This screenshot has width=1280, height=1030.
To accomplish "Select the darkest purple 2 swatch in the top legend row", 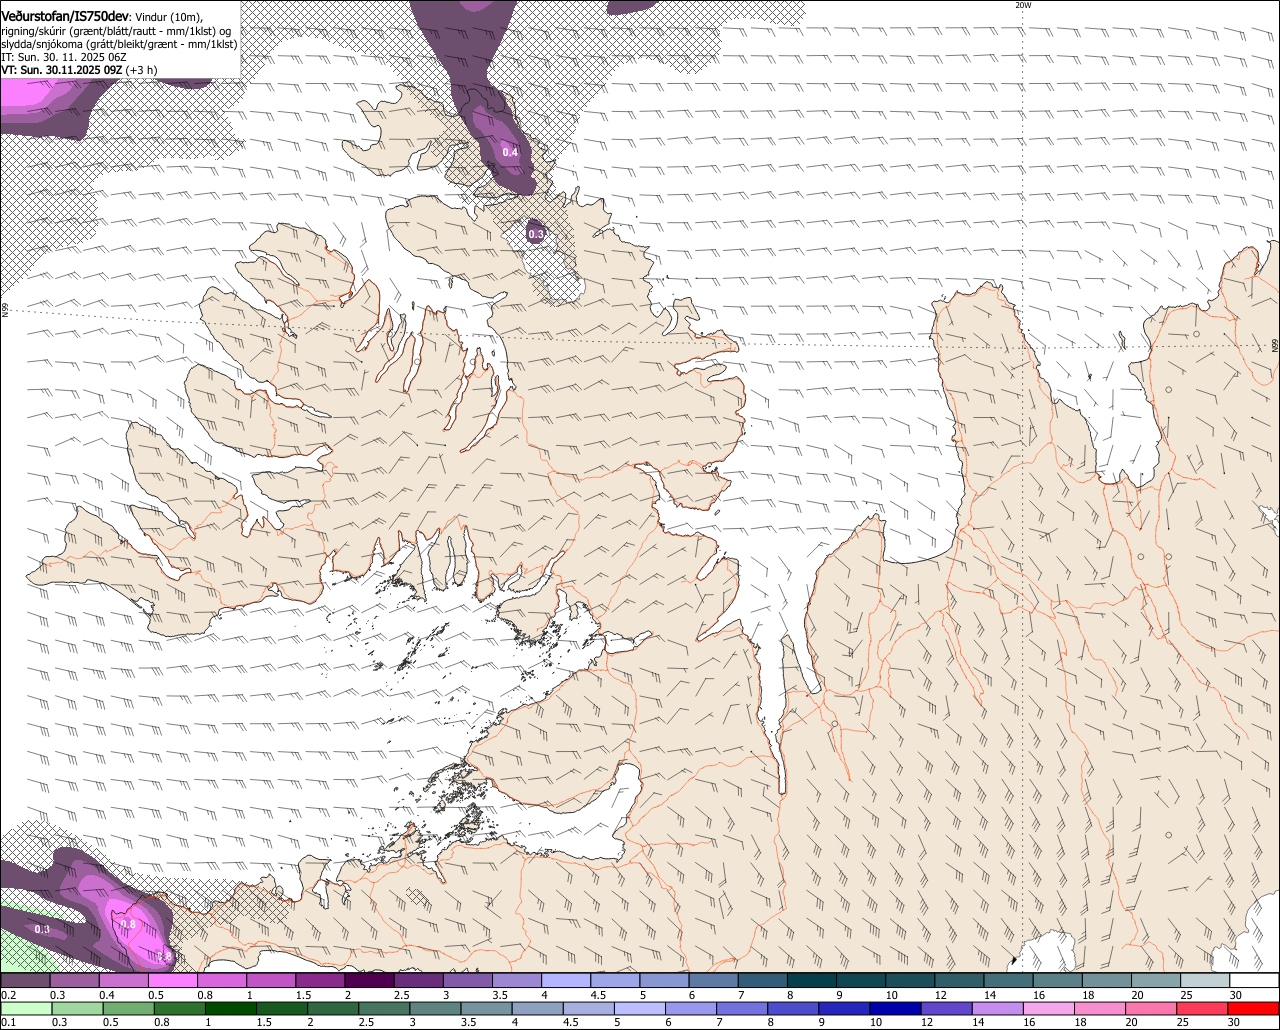I will click(x=369, y=980).
